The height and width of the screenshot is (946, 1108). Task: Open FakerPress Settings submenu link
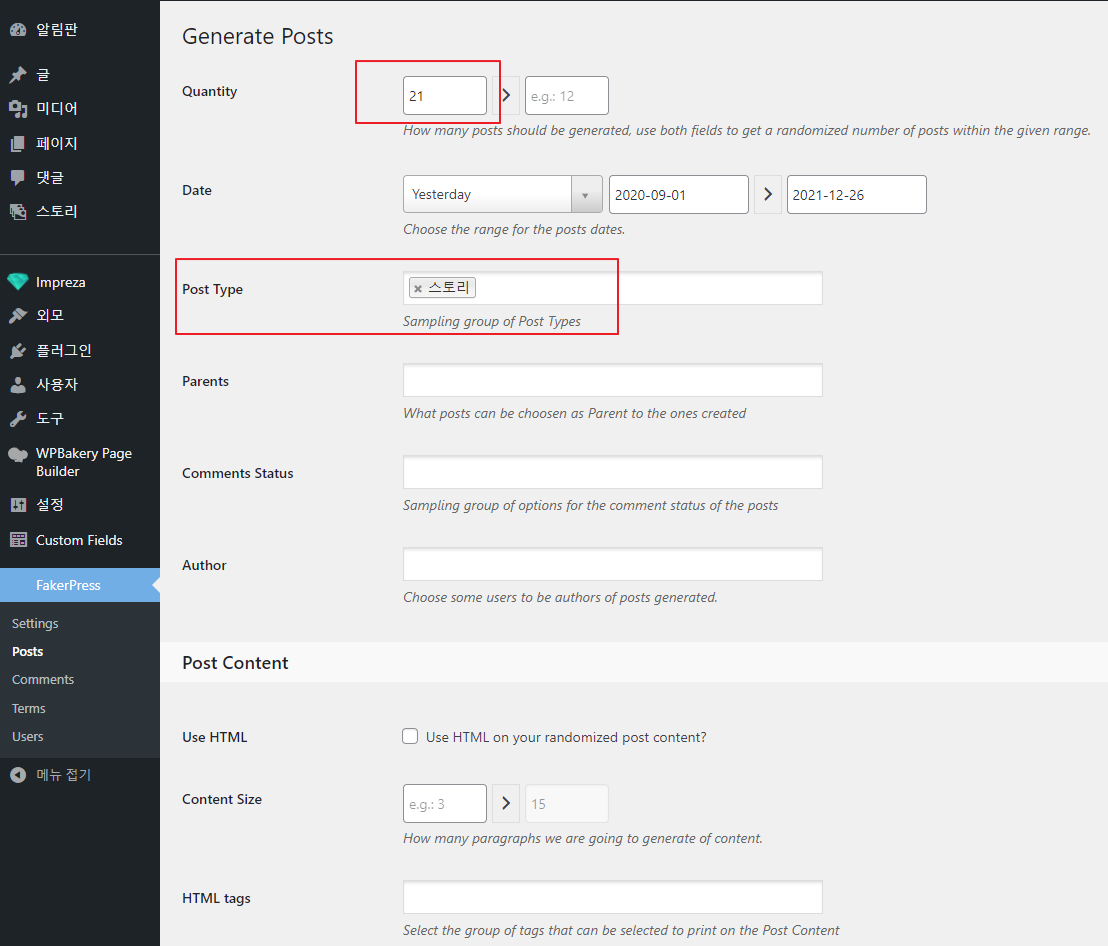[x=35, y=623]
